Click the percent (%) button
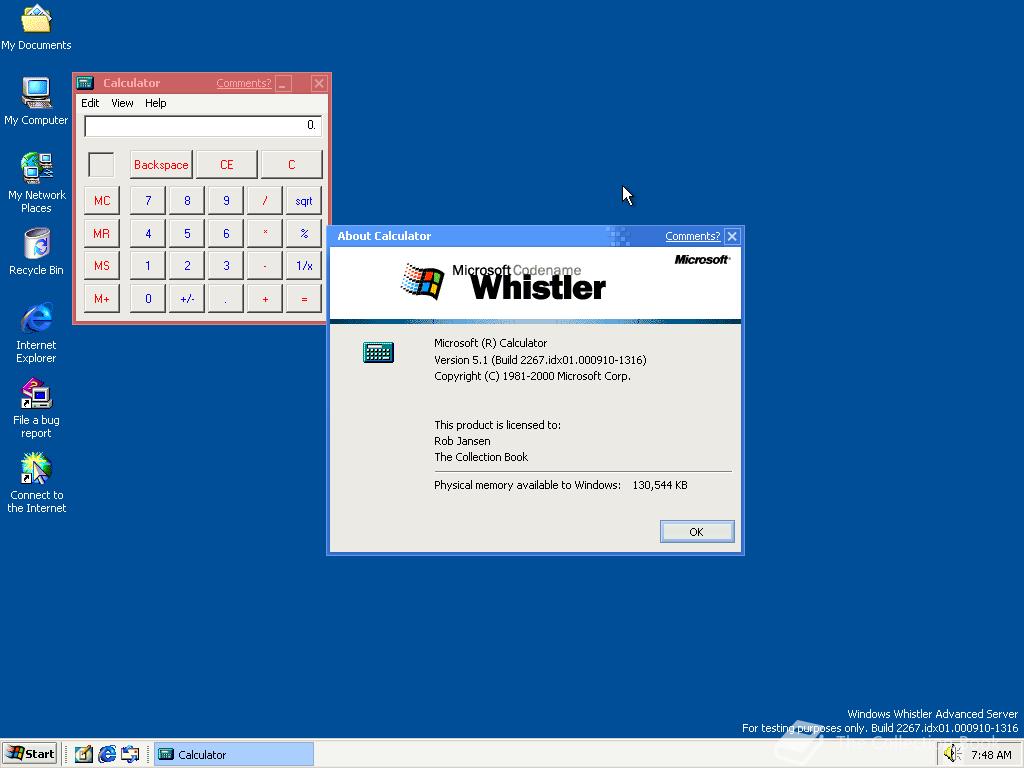This screenshot has height=768, width=1024. 304,233
